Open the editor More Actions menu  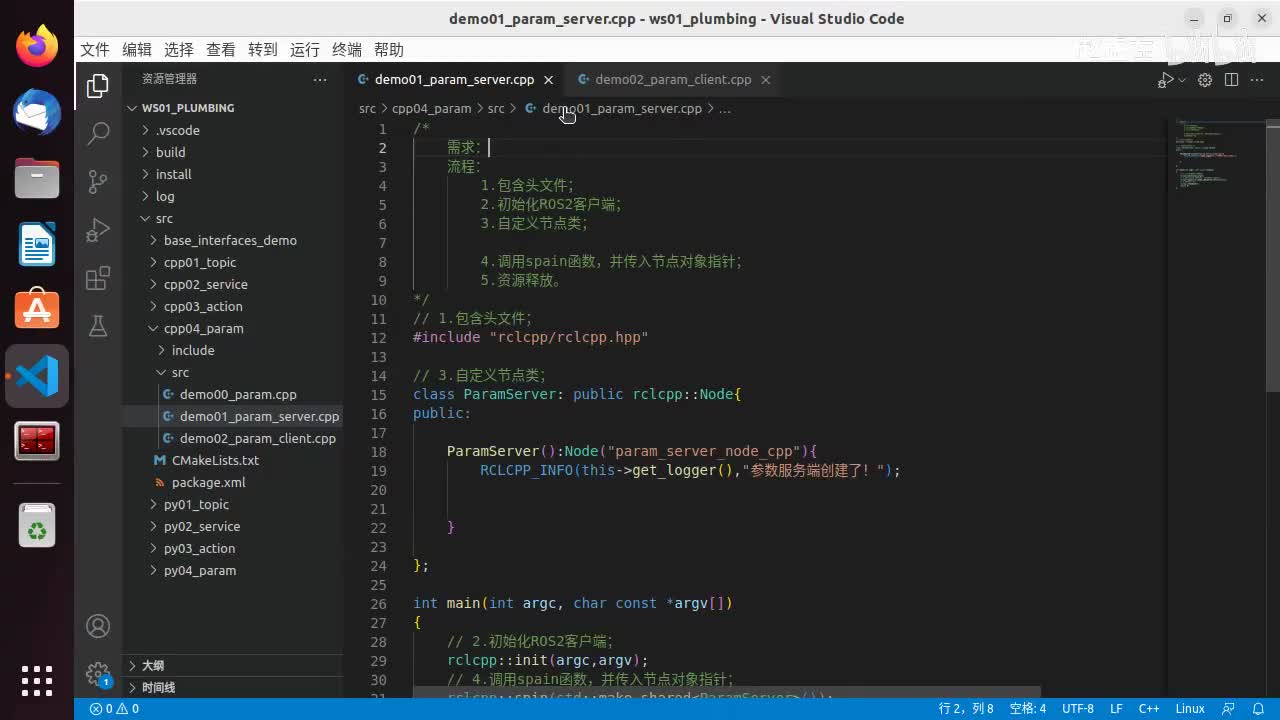(x=1257, y=80)
